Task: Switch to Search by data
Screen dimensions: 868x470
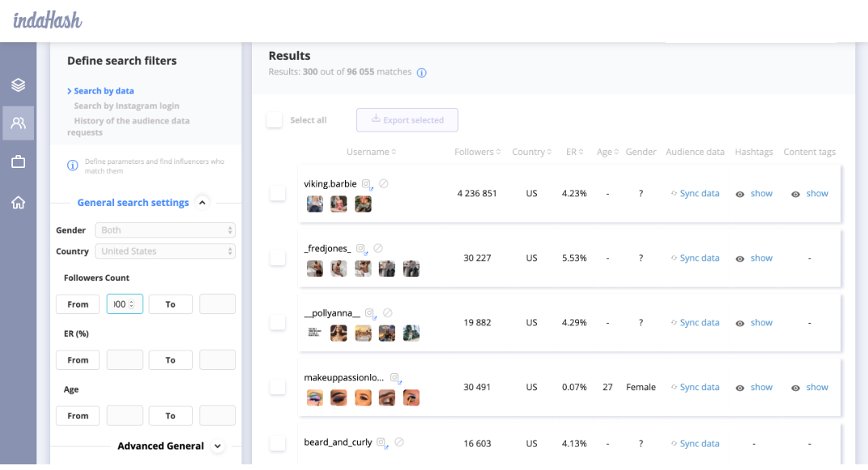Action: 104,91
